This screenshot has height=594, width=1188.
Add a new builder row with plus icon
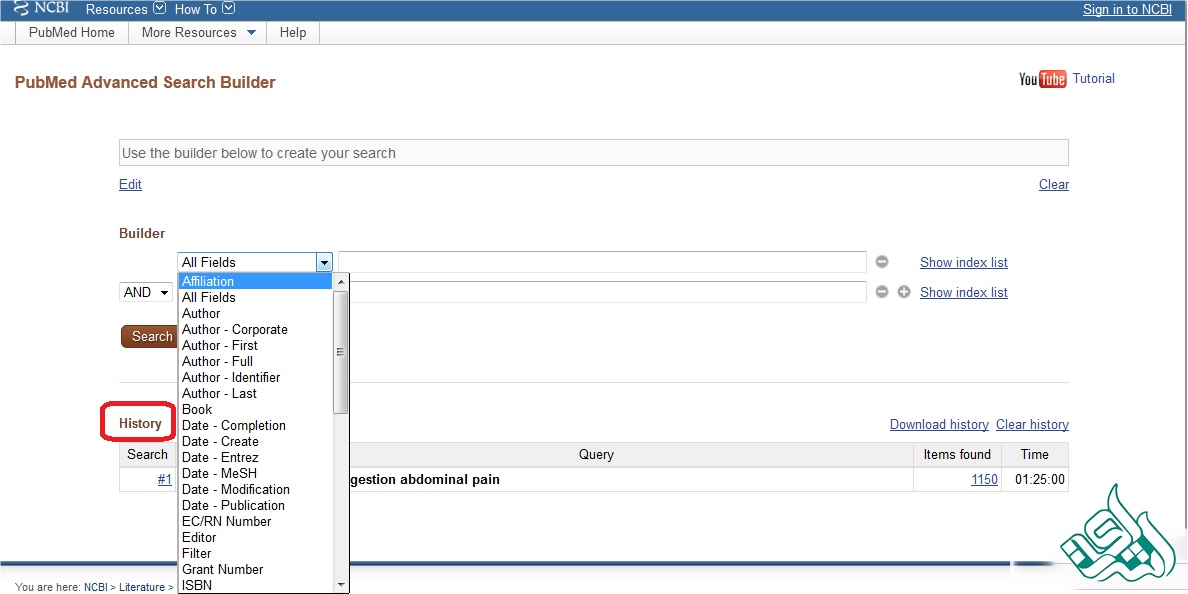(904, 292)
